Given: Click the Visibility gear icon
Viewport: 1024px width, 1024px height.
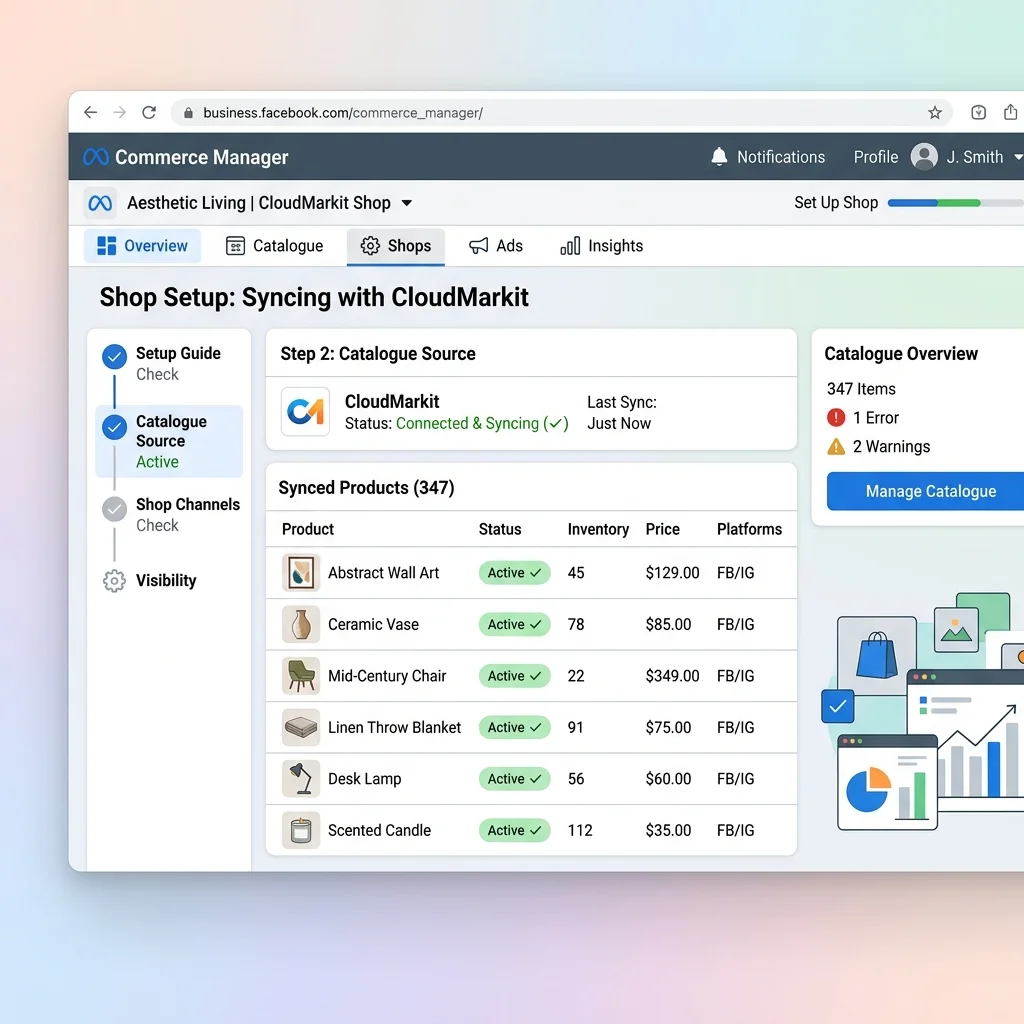Looking at the screenshot, I should [x=114, y=581].
